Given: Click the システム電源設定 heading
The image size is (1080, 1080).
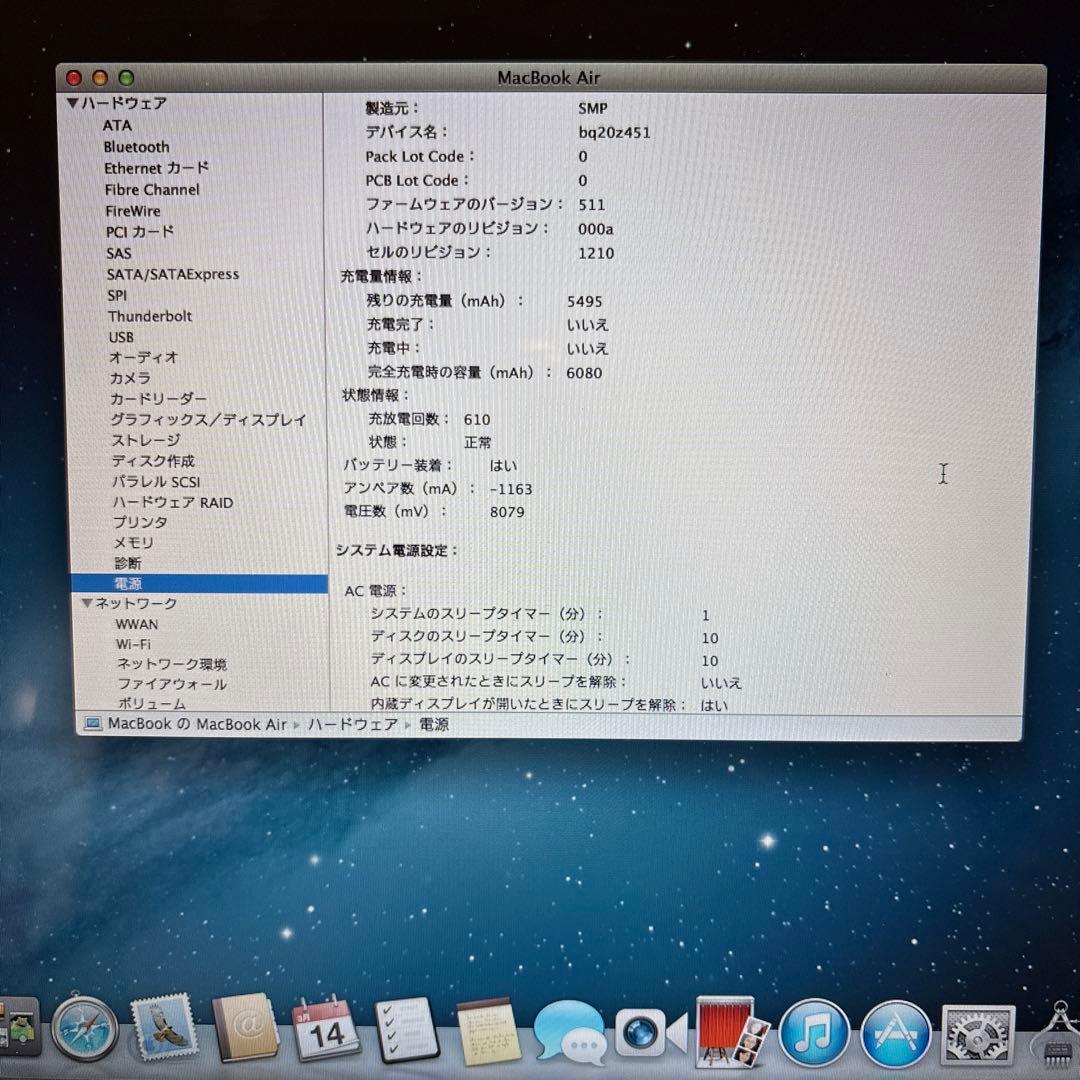Looking at the screenshot, I should [397, 550].
